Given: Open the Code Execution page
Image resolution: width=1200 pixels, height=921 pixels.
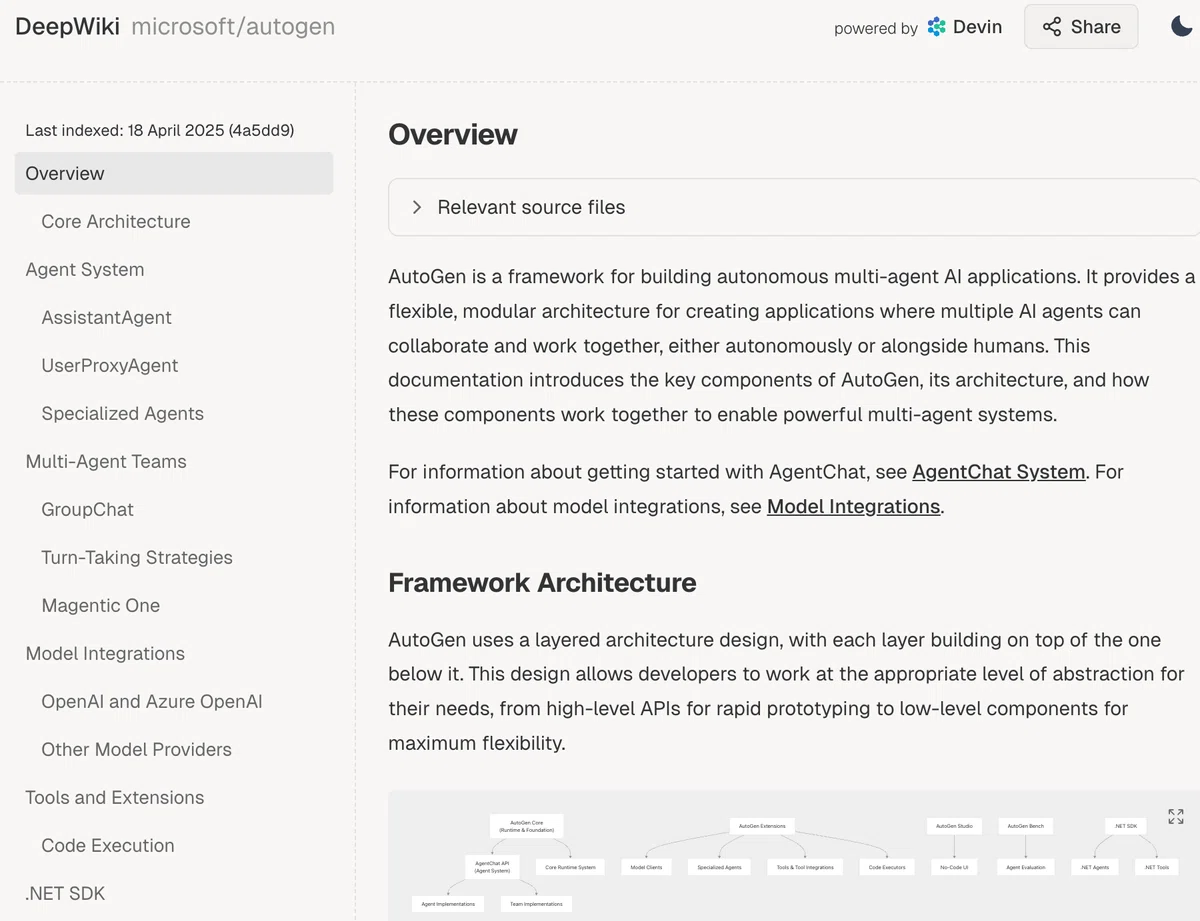Looking at the screenshot, I should pos(108,845).
